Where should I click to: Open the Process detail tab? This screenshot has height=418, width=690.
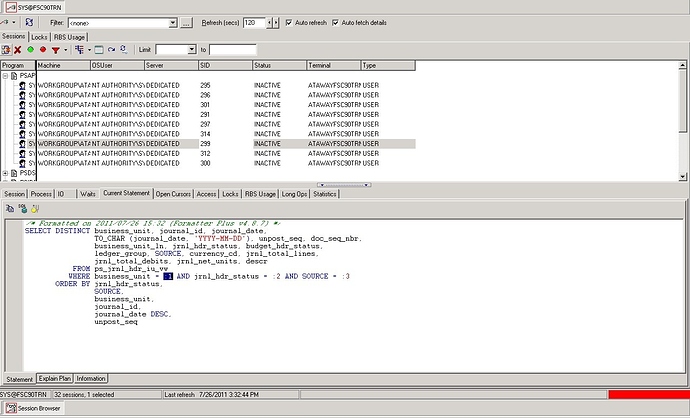click(x=41, y=194)
